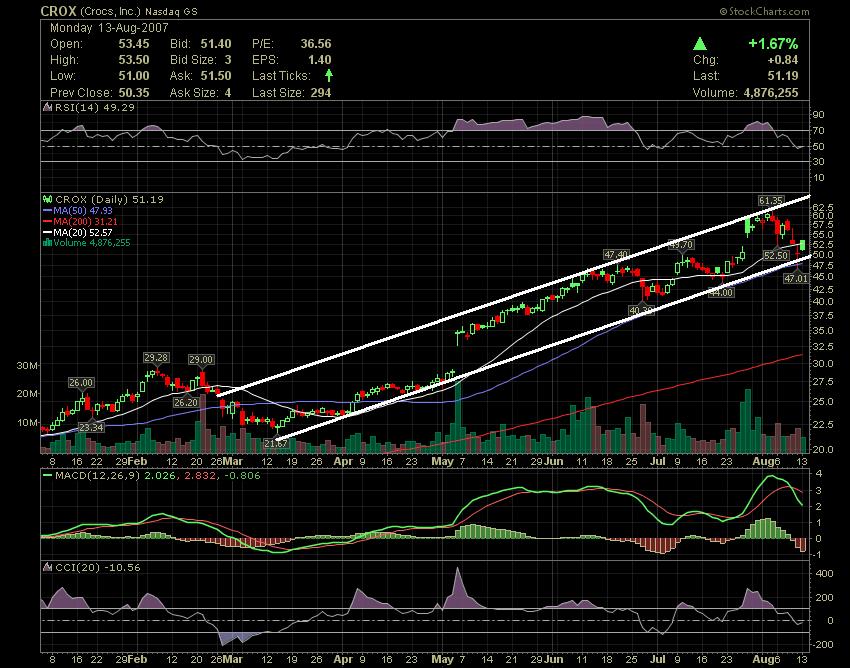Click the 30M volume axis label

(x=27, y=366)
